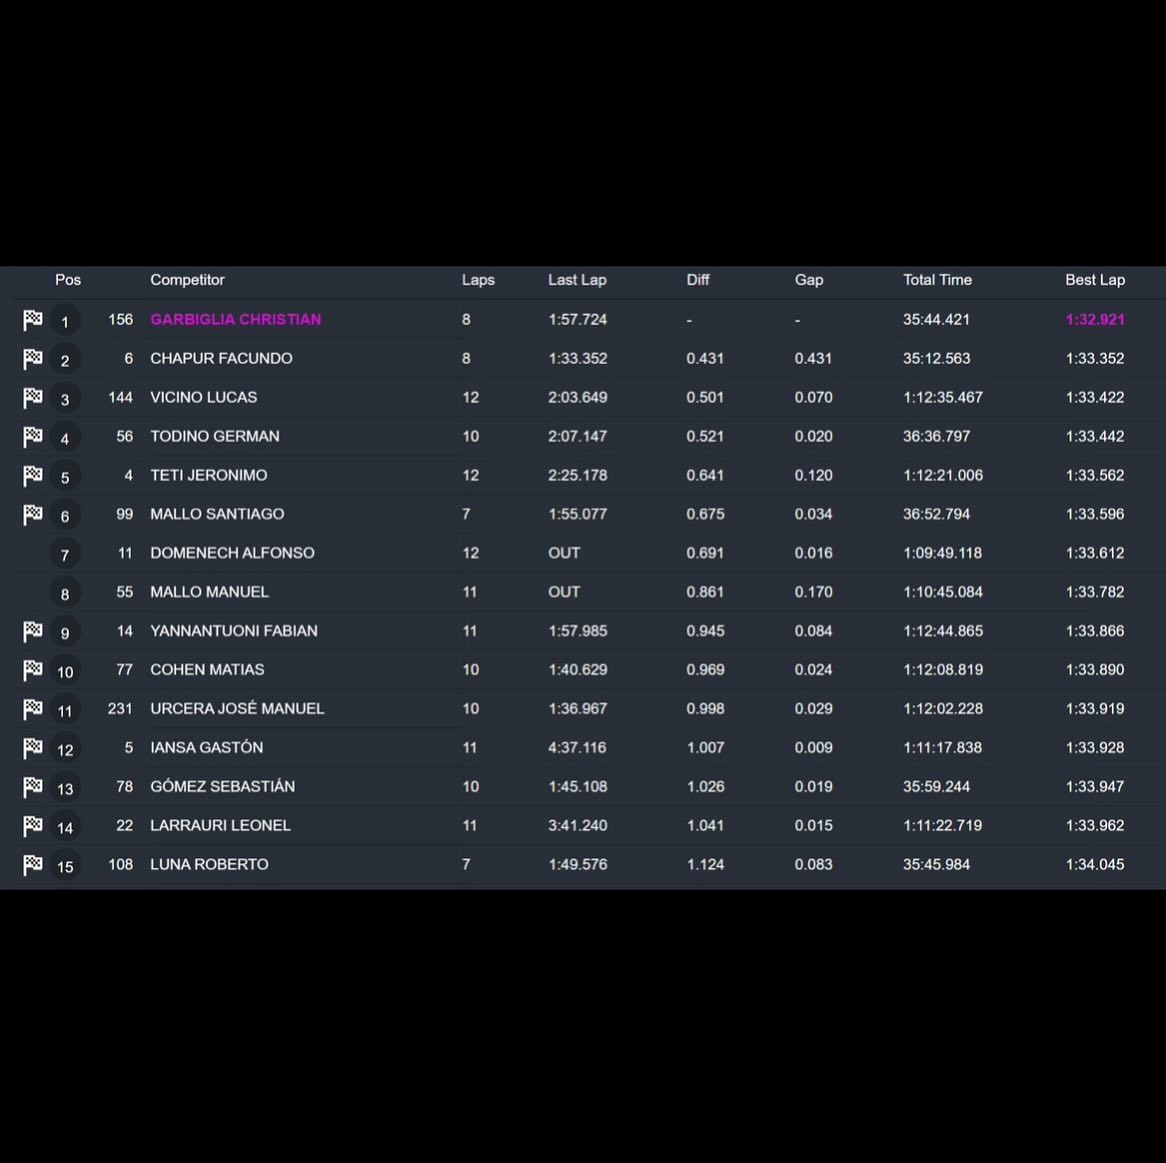Select the flag icon for Luna Roberto
1166x1163 pixels.
click(33, 865)
